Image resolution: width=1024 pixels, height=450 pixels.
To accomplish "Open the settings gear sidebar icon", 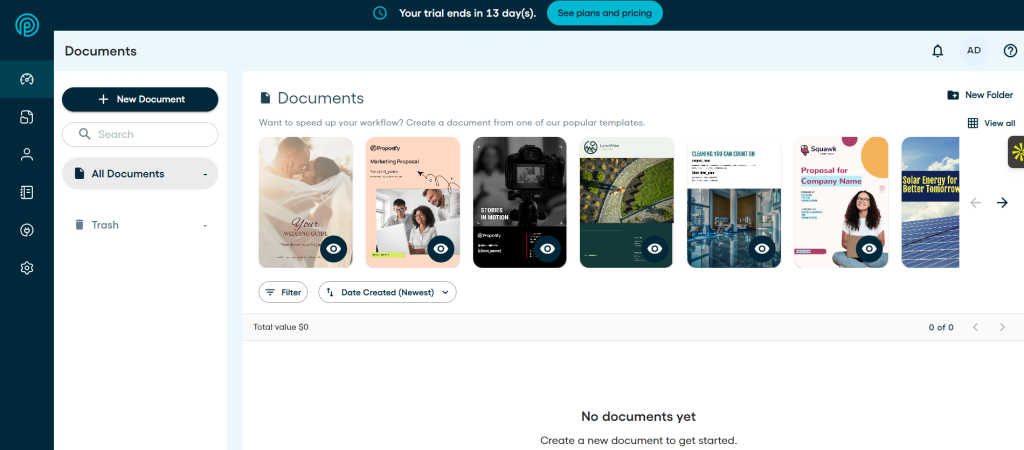I will (x=27, y=268).
